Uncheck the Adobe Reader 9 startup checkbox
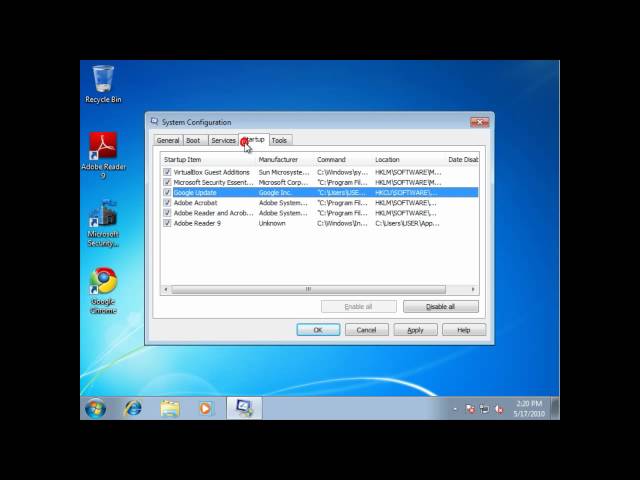Screen dimensions: 640x480 tap(167, 223)
